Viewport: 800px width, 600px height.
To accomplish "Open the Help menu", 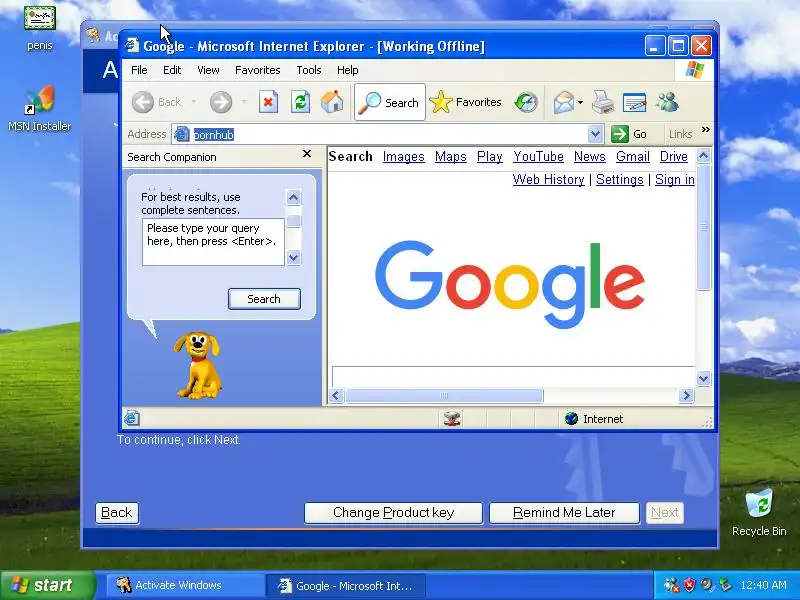I will tap(347, 70).
